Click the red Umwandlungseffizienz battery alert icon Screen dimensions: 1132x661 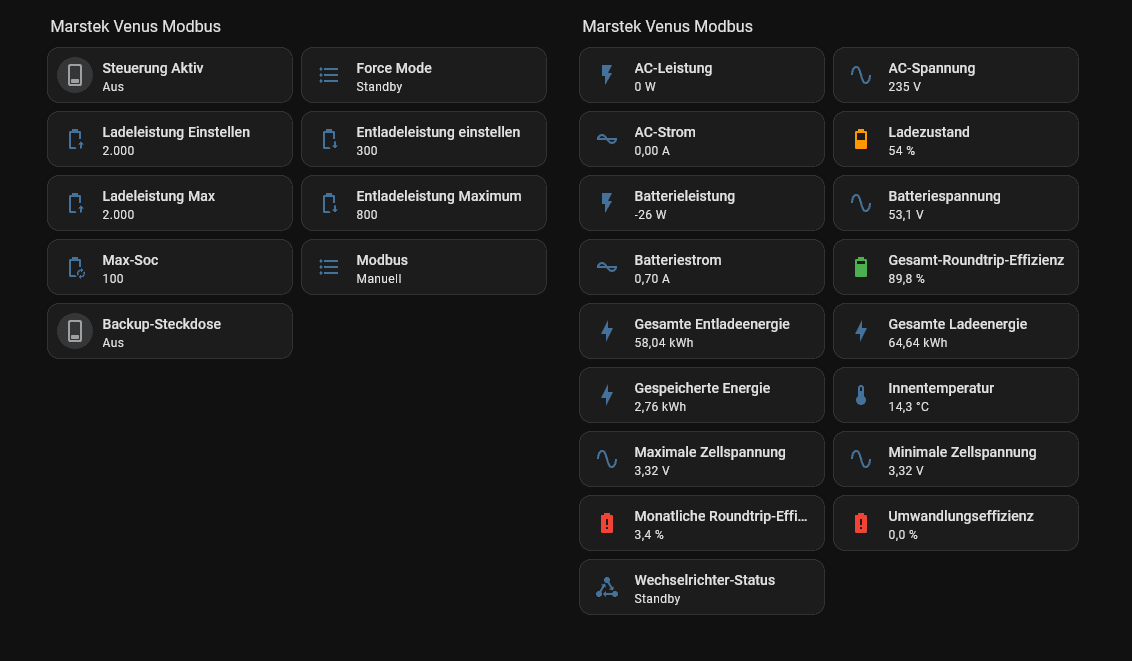pos(860,523)
